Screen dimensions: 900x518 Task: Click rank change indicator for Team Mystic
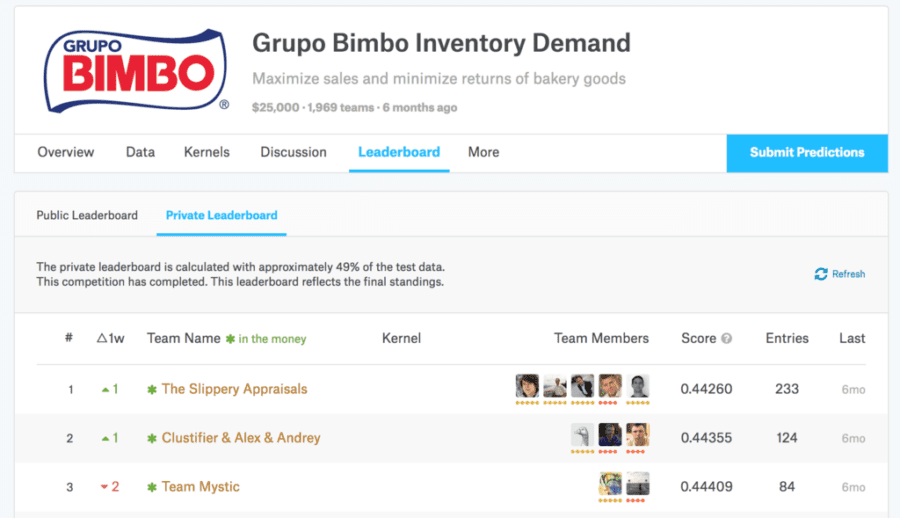[110, 487]
